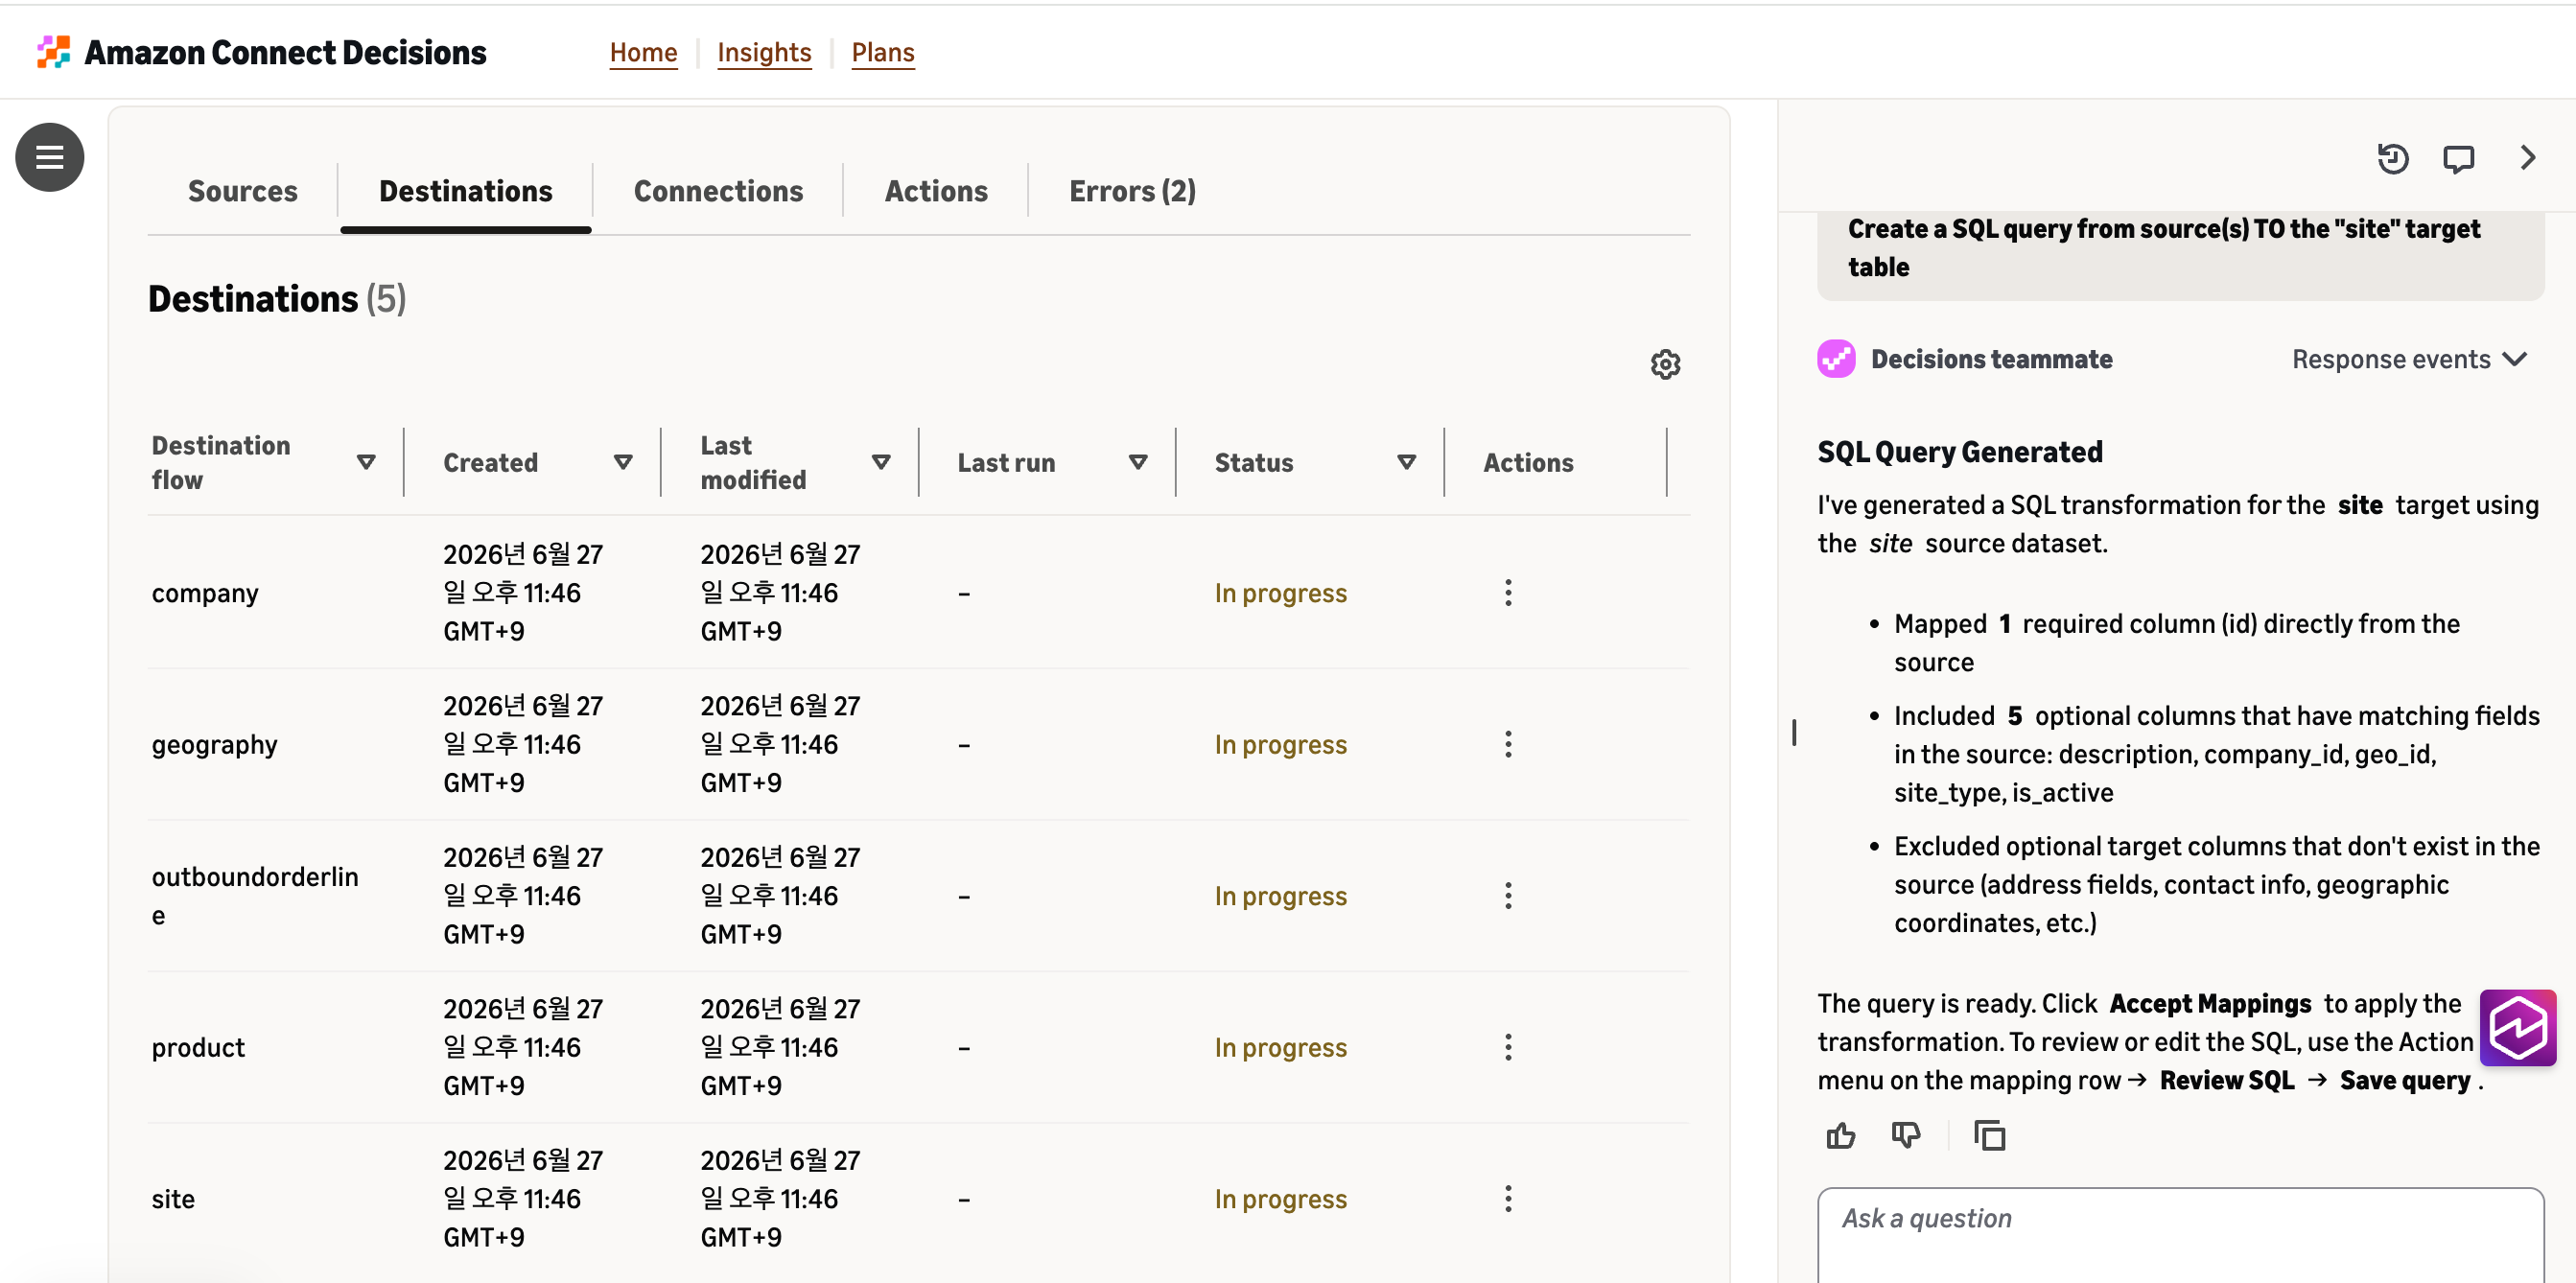Open actions menu for outboundorderline row
Viewport: 2576px width, 1283px height.
click(x=1508, y=896)
